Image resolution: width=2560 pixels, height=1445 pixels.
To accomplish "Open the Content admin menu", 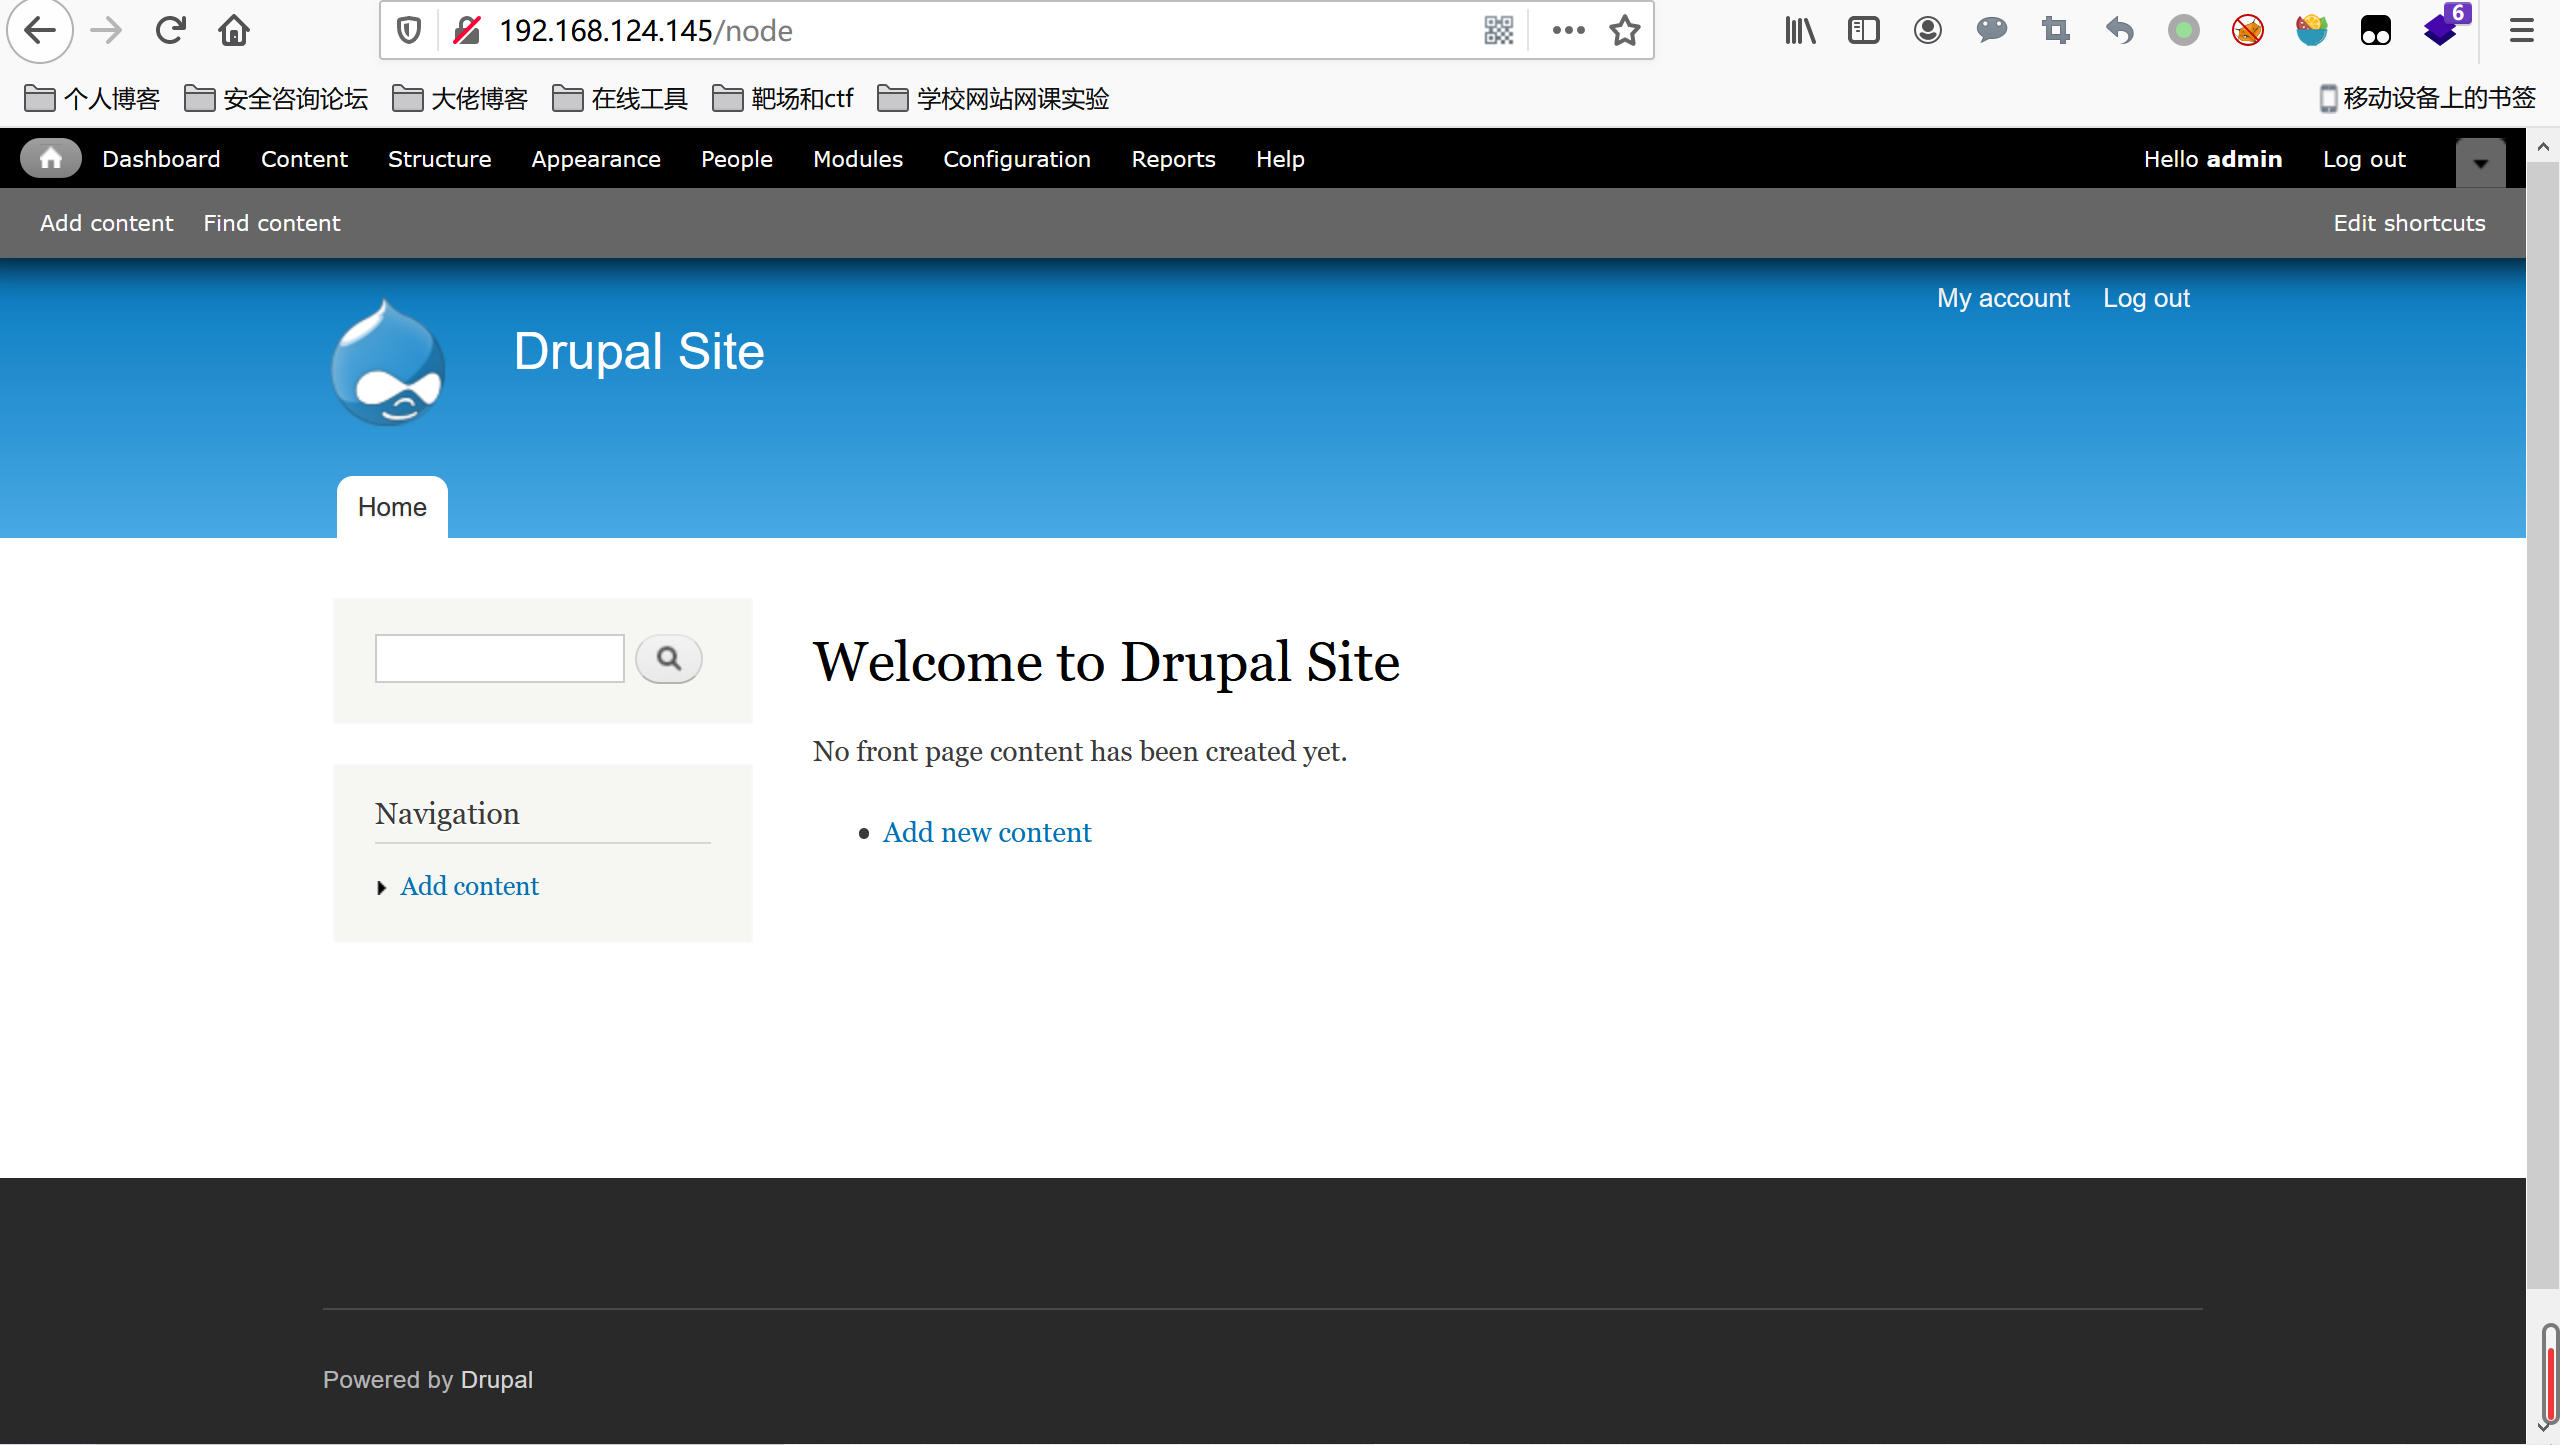I will click(304, 159).
